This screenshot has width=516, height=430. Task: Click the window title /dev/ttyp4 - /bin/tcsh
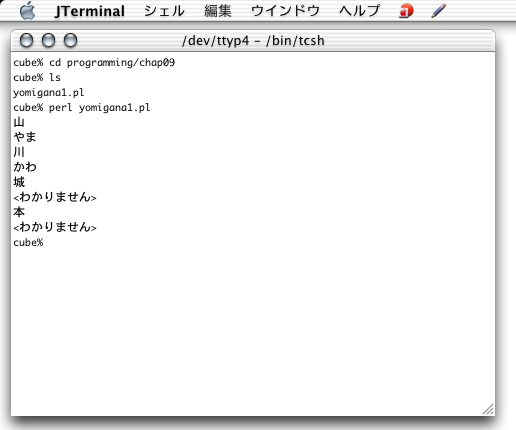coord(253,41)
